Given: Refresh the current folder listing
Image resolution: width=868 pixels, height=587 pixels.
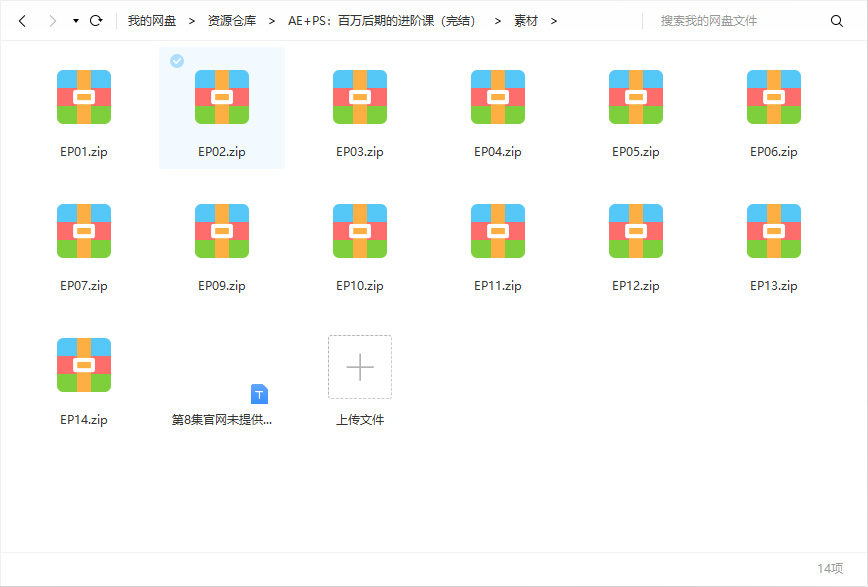Looking at the screenshot, I should pos(96,20).
